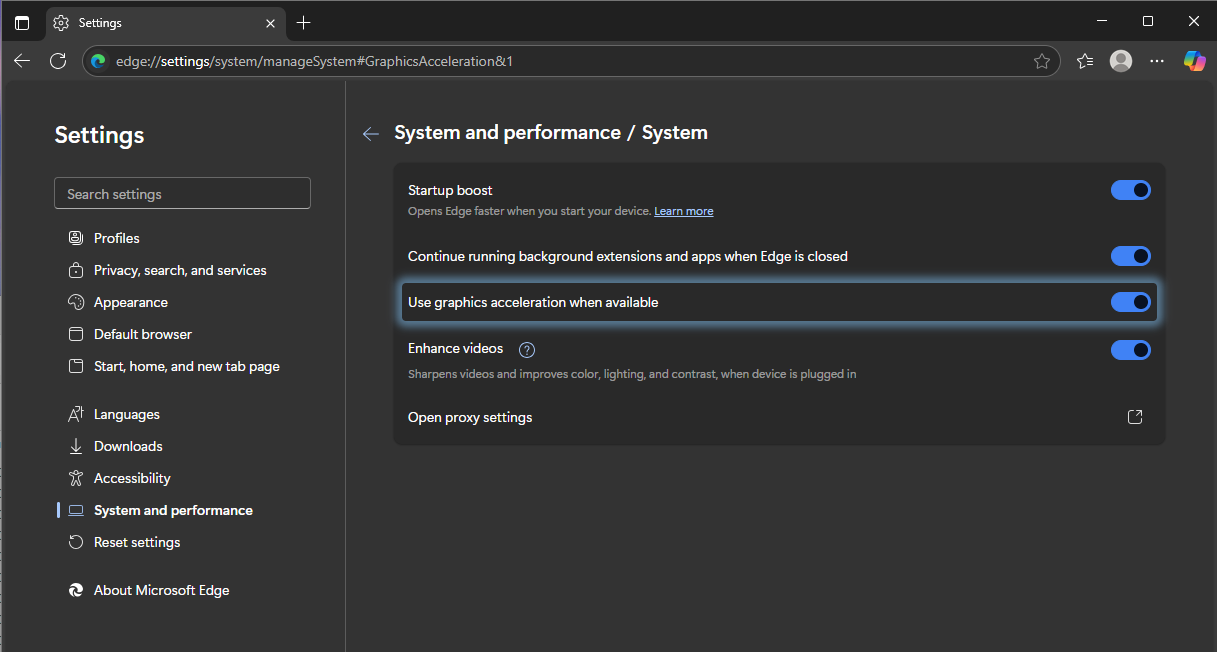Click the Copilot icon in toolbar
The width and height of the screenshot is (1217, 652).
click(1194, 61)
